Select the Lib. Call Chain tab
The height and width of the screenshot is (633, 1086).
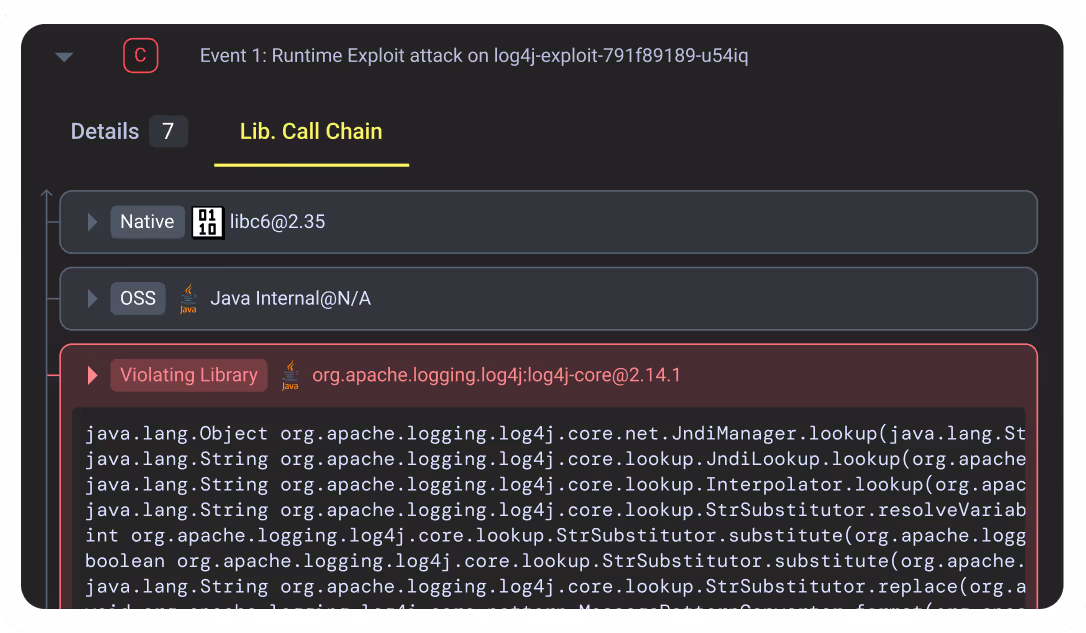311,131
